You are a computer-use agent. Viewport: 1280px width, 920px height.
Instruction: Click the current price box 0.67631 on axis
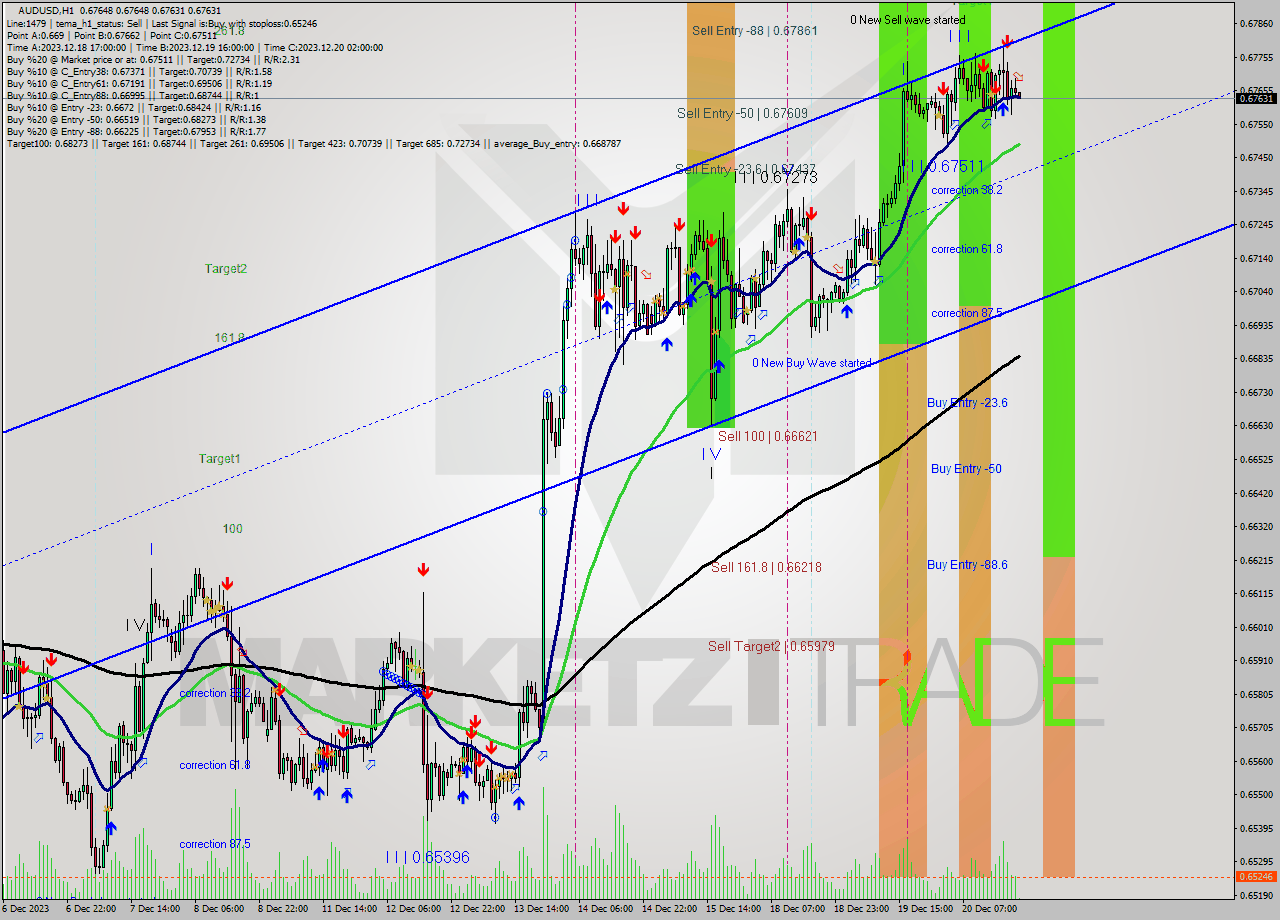(x=1257, y=98)
